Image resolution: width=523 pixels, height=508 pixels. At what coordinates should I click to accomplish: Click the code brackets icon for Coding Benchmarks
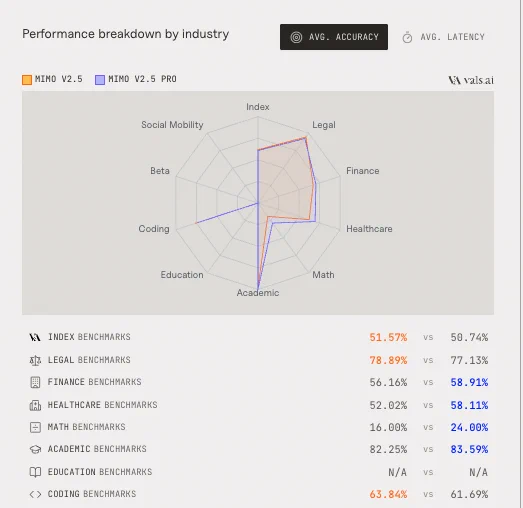pos(35,494)
